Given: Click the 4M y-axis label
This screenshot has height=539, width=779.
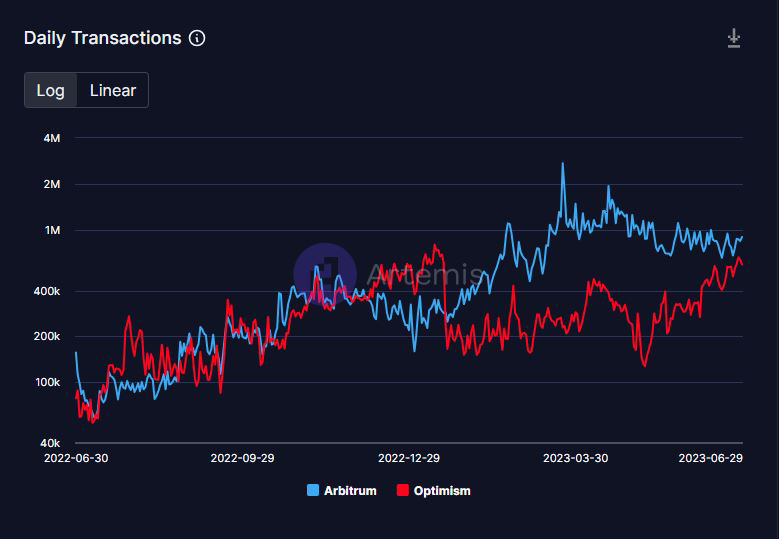Looking at the screenshot, I should (52, 138).
